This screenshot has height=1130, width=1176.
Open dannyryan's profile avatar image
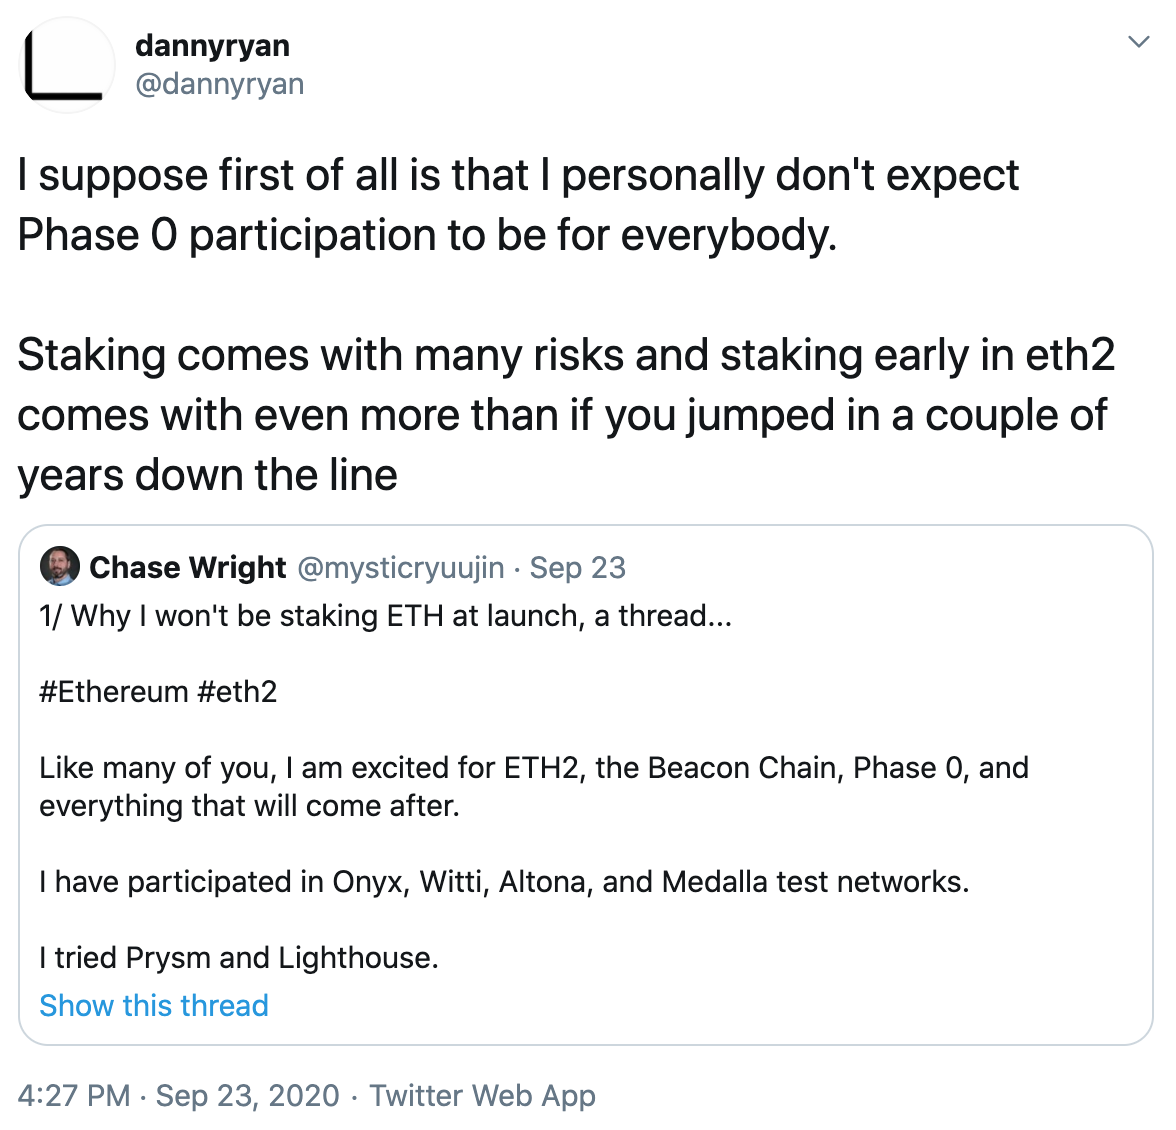pyautogui.click(x=66, y=65)
